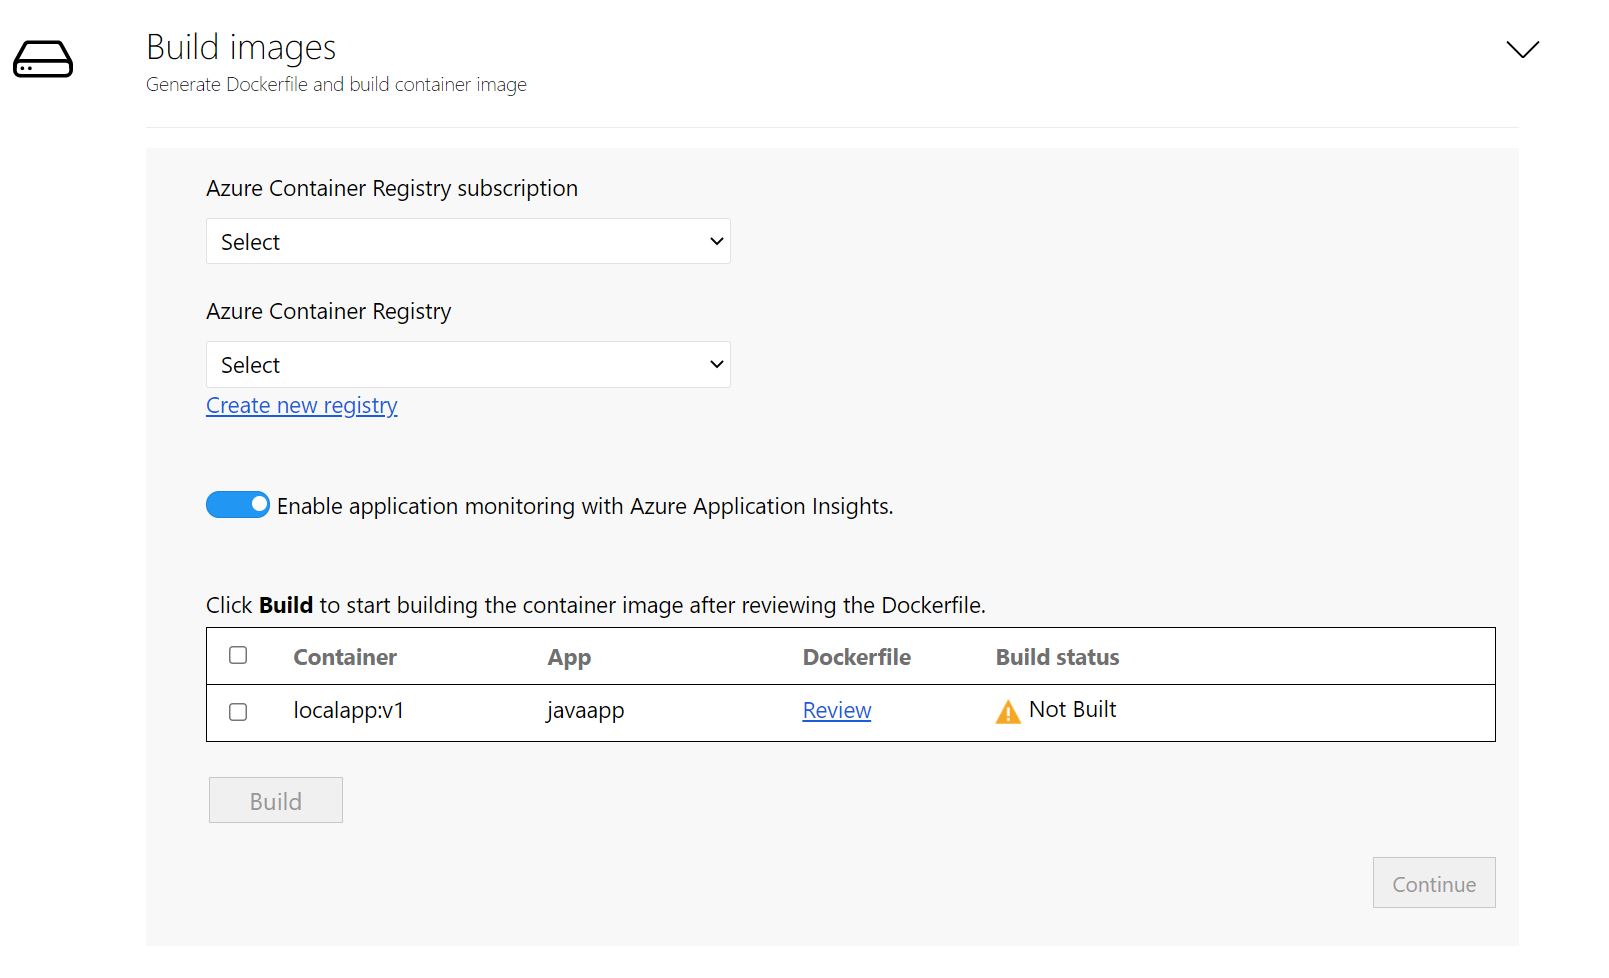Open the Azure Container Registry dropdown
The width and height of the screenshot is (1609, 978).
(467, 364)
